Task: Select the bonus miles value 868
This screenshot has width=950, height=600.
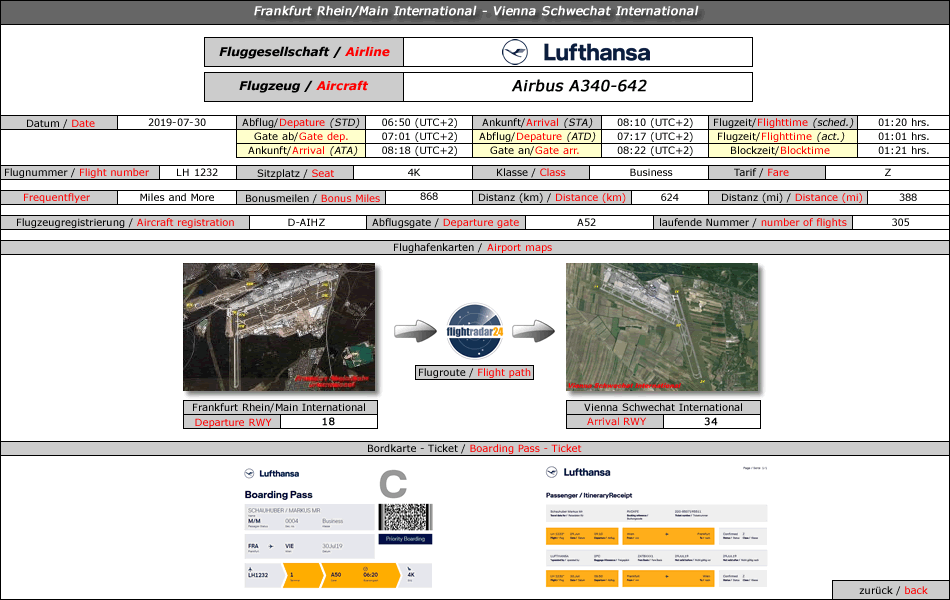Action: pyautogui.click(x=429, y=197)
